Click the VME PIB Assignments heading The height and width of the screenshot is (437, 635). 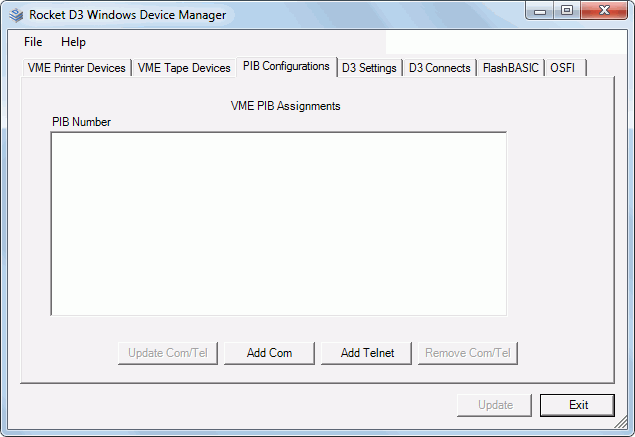[286, 106]
